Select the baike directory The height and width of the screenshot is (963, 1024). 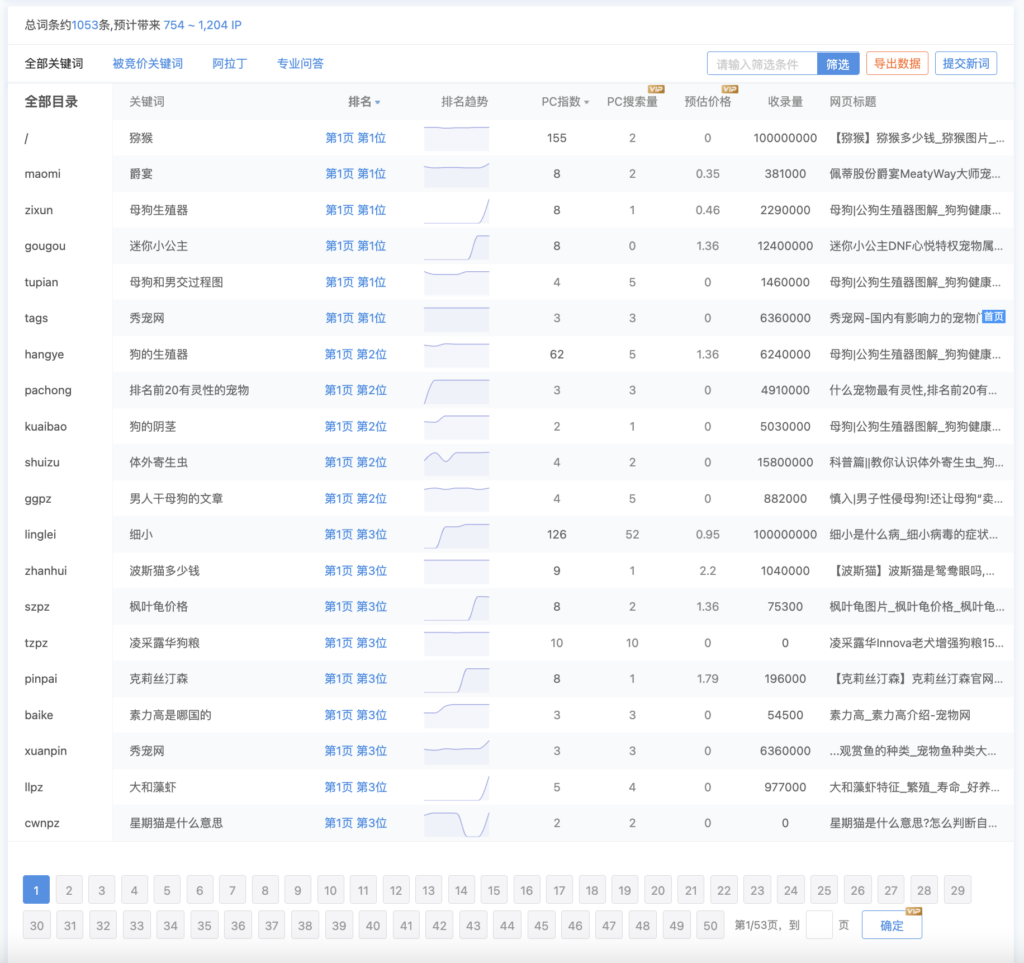point(39,715)
